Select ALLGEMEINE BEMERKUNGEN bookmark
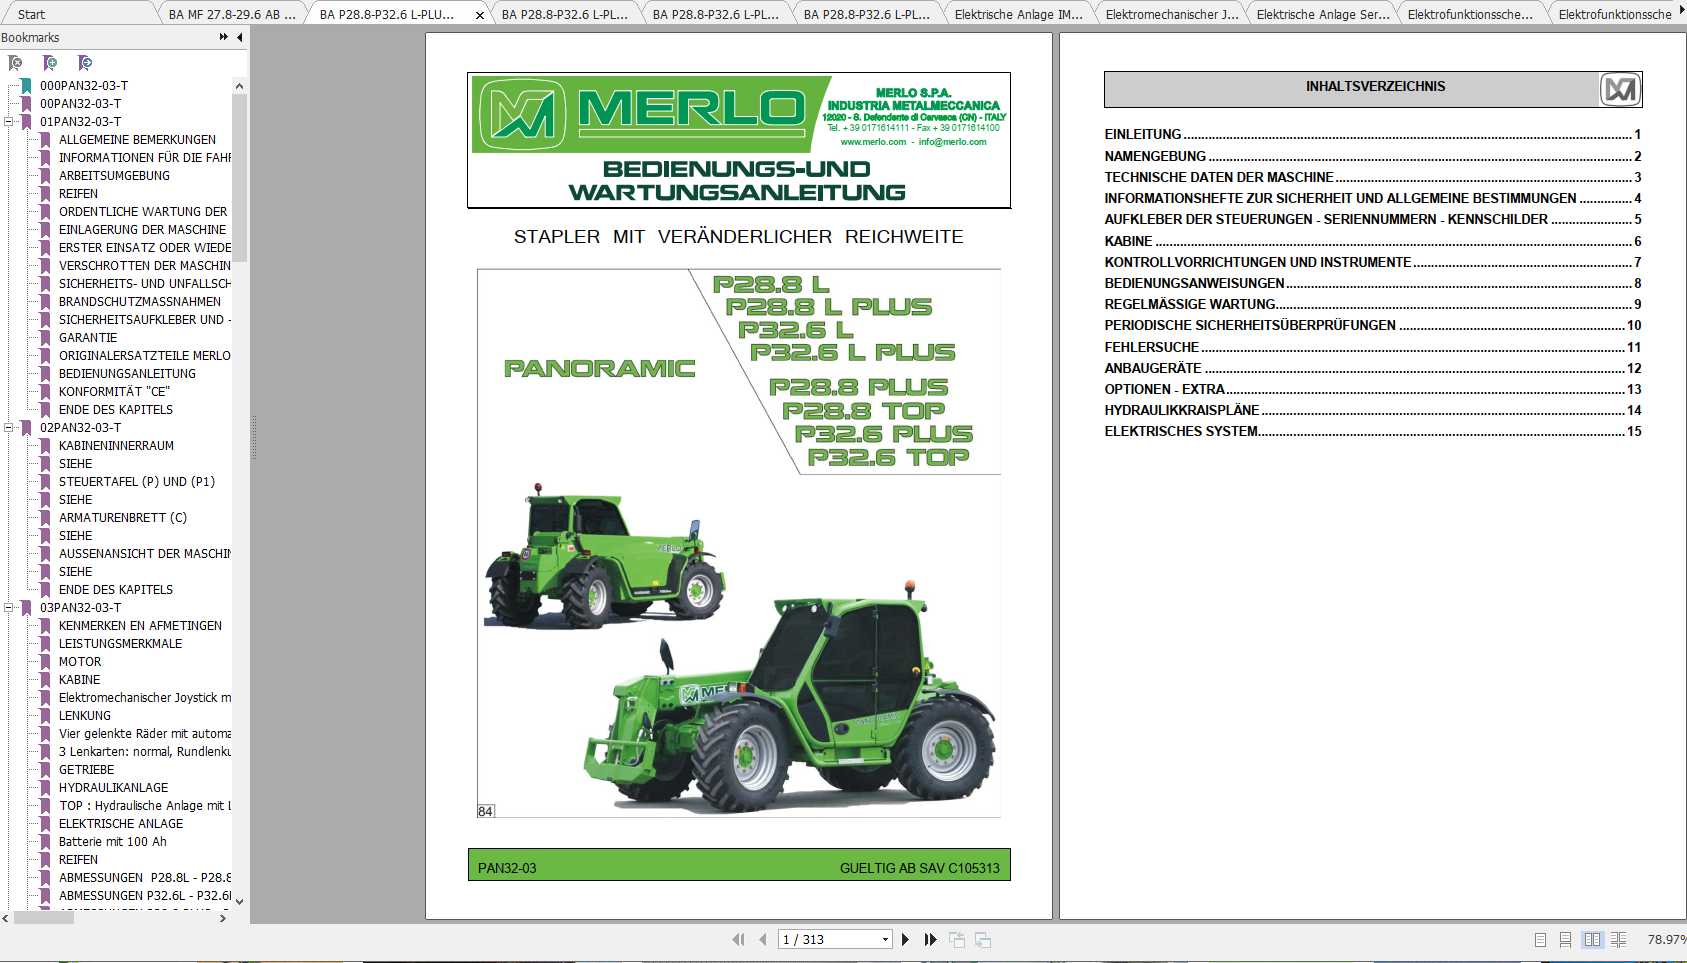This screenshot has width=1687, height=963. pyautogui.click(x=137, y=140)
